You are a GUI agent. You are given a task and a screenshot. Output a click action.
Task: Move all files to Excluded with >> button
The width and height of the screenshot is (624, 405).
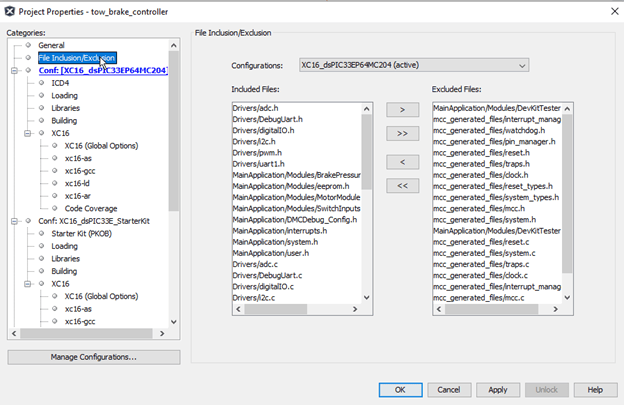click(401, 134)
